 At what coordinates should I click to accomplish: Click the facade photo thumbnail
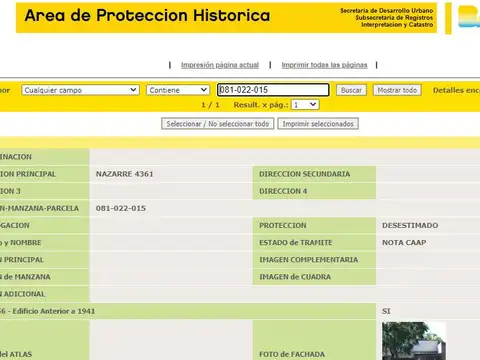[414, 341]
